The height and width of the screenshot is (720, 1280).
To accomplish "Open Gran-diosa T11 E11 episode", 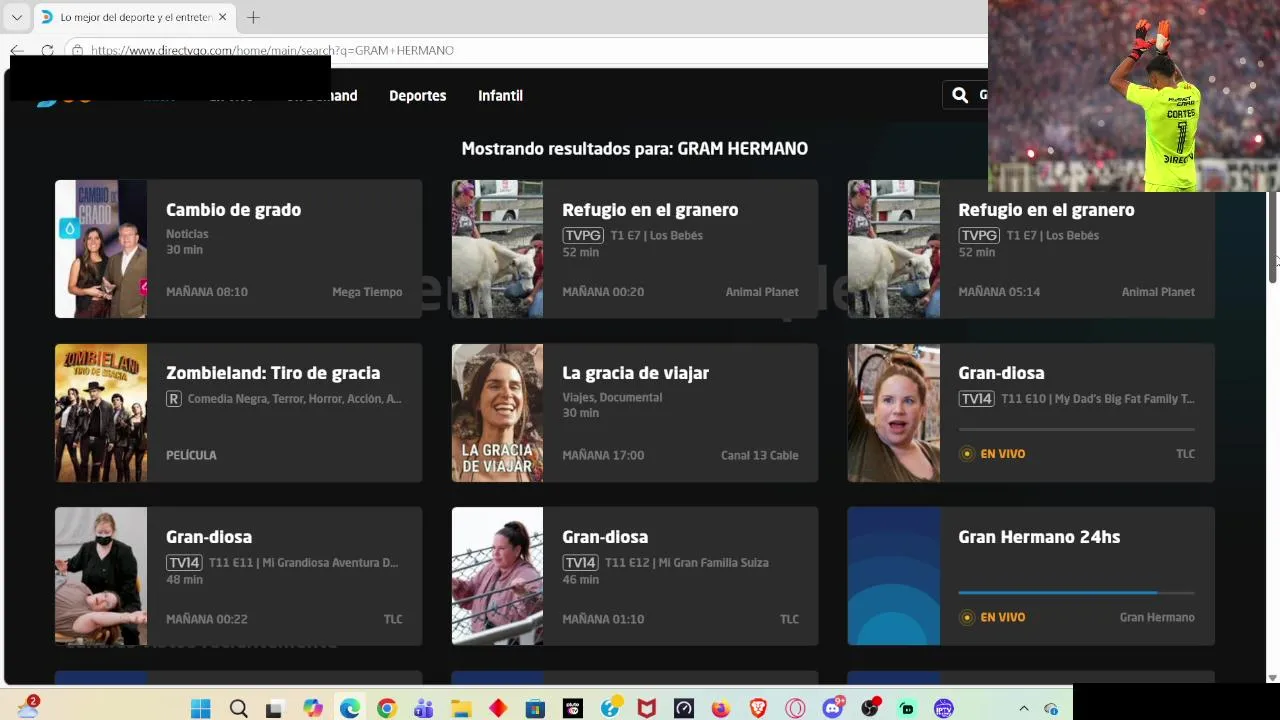I will point(238,576).
